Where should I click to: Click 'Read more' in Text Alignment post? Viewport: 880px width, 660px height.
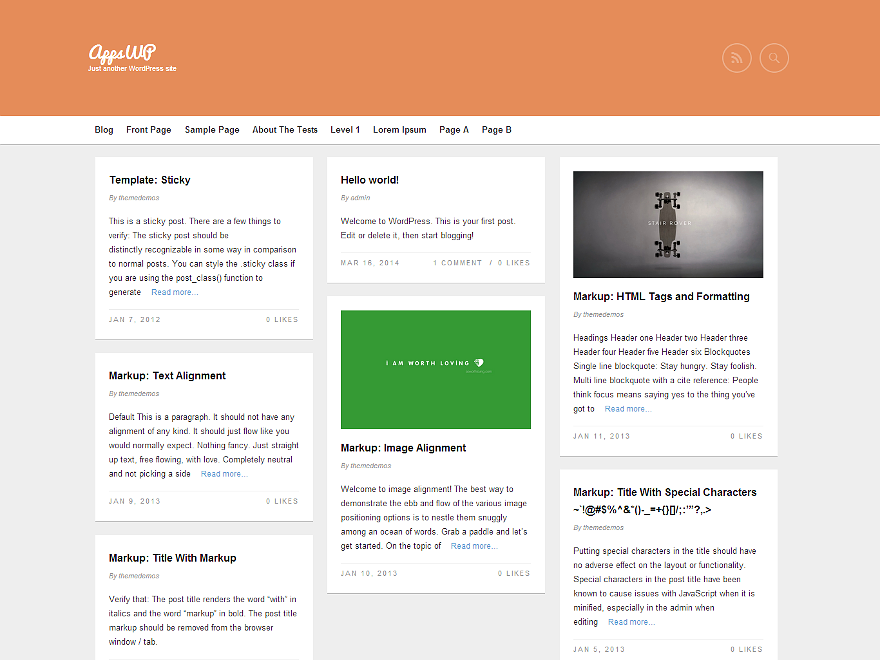224,474
